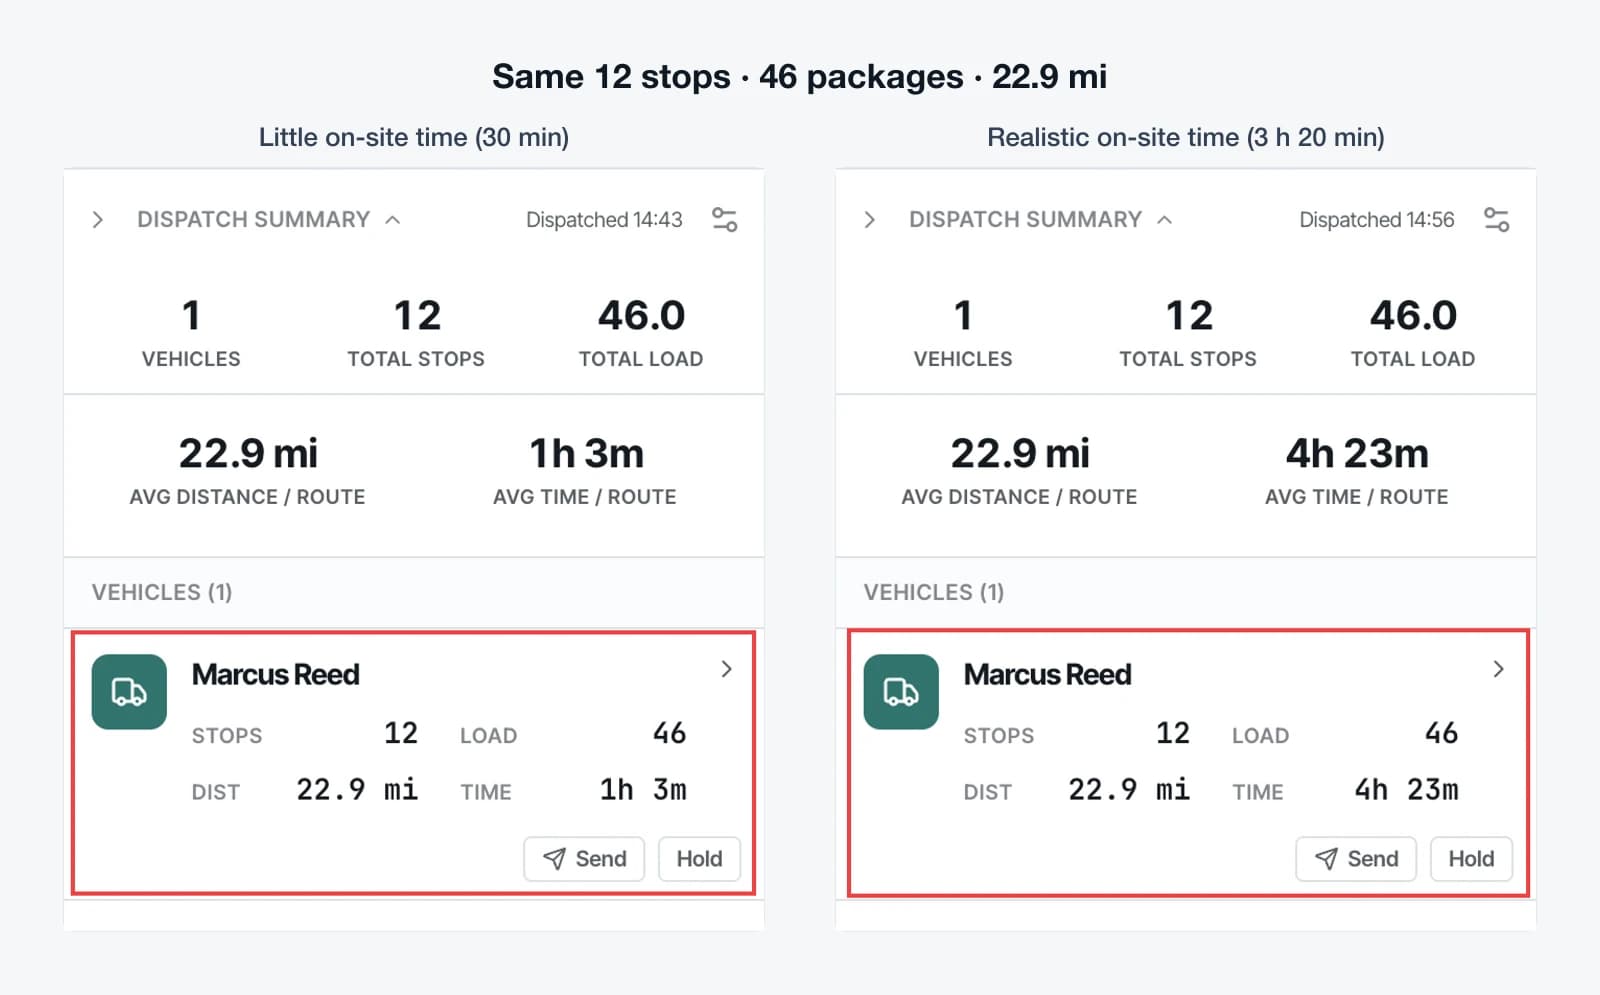Viewport: 1600px width, 995px height.
Task: Click VEHICLES (1) header in 14:56 panel
Action: point(934,592)
